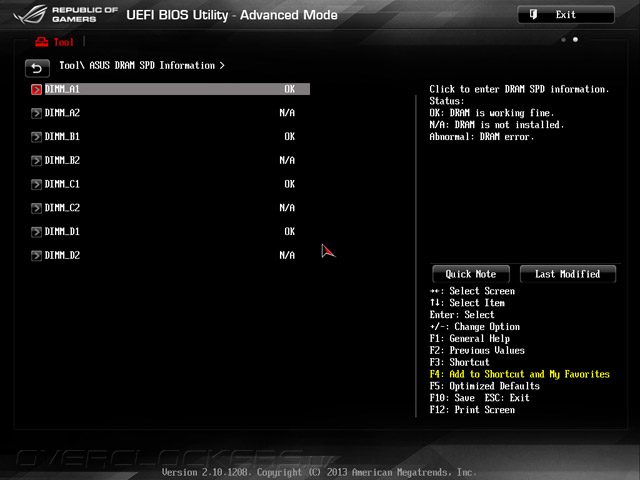This screenshot has height=480, width=640.
Task: Expand DIMM_D2 arrow icon
Action: [x=36, y=256]
